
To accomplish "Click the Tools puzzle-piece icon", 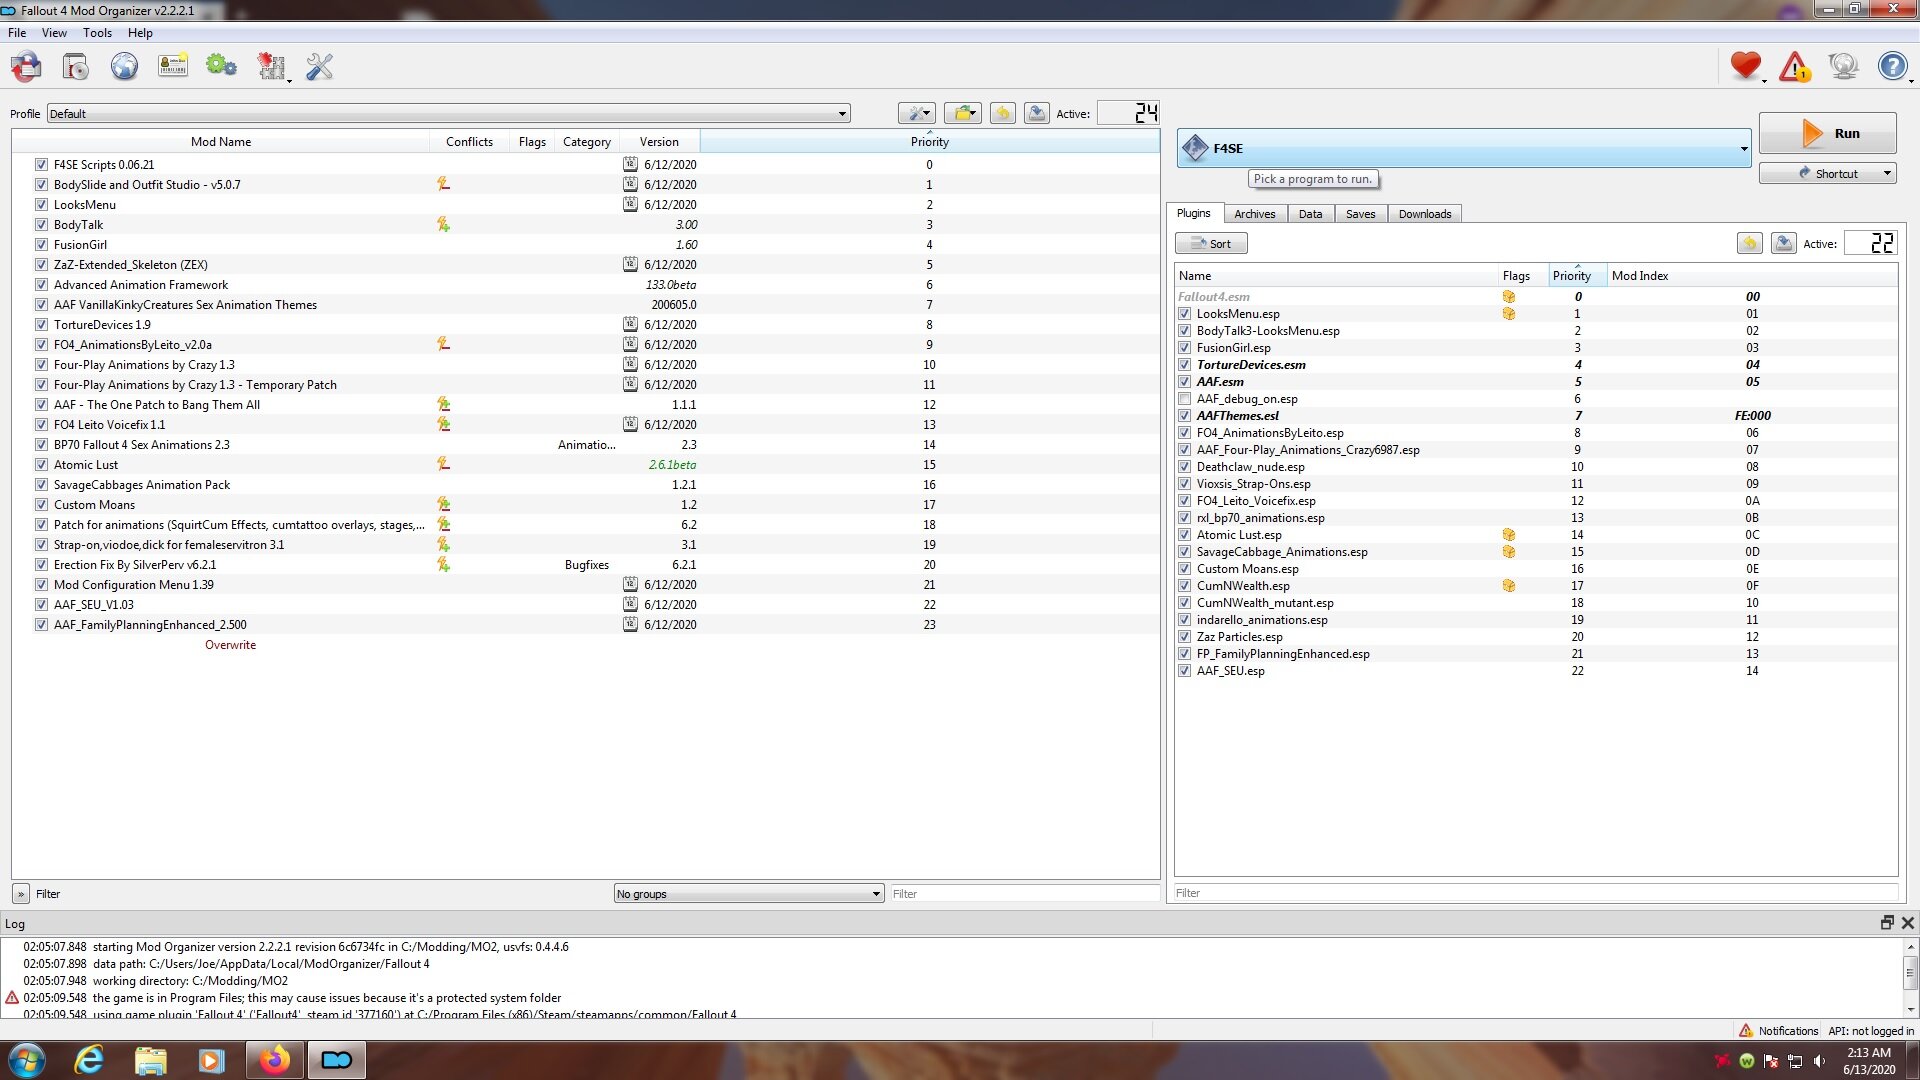I will 271,67.
